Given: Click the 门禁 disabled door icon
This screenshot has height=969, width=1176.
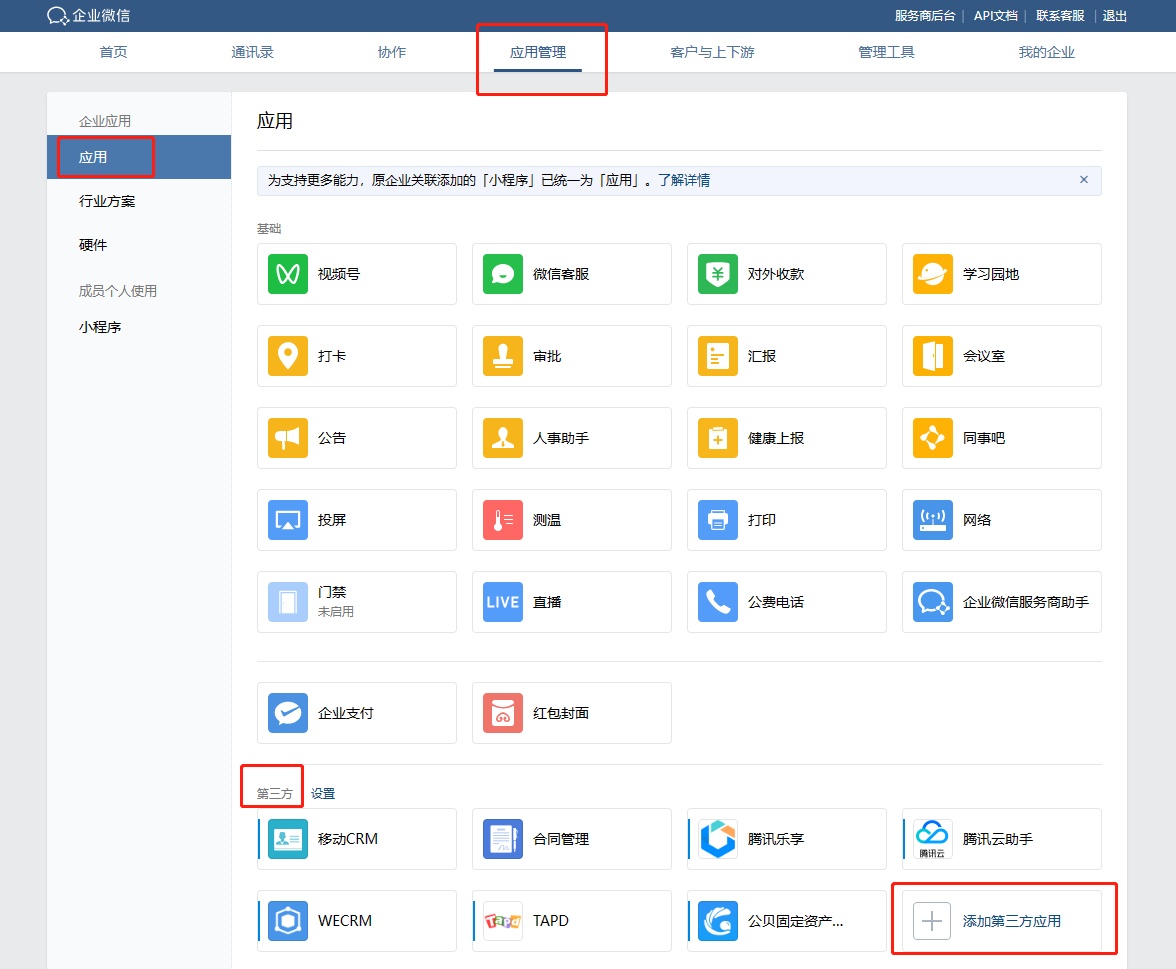Looking at the screenshot, I should (x=287, y=602).
